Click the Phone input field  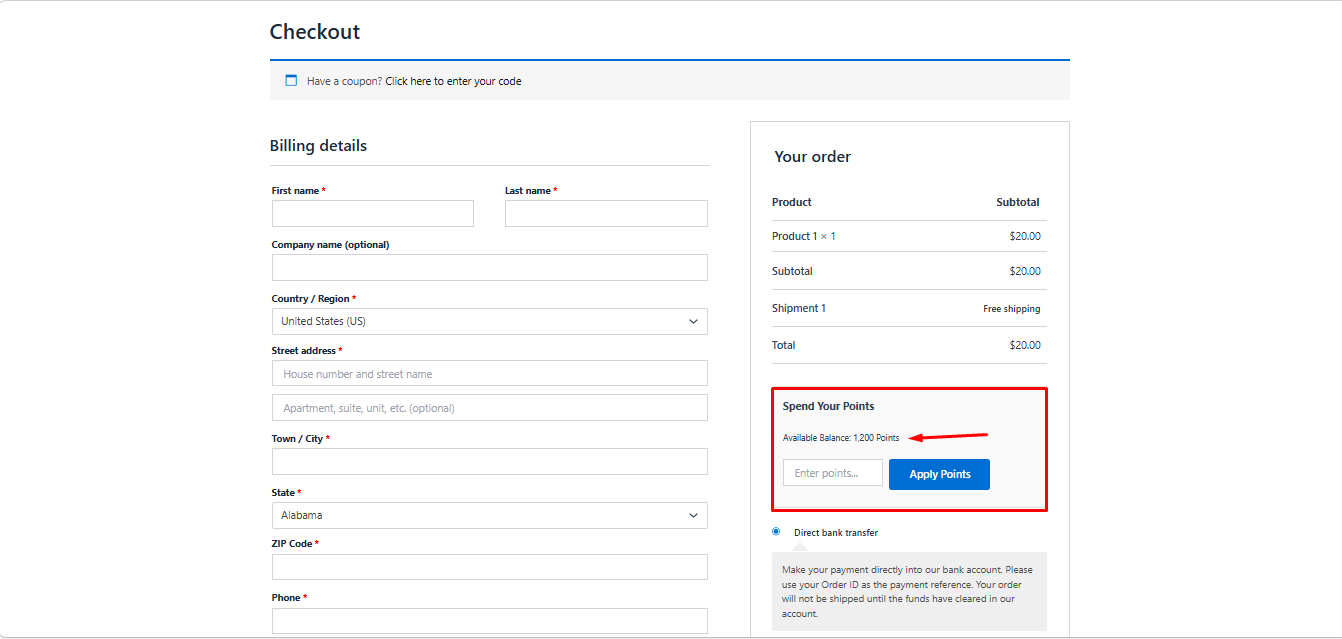490,621
